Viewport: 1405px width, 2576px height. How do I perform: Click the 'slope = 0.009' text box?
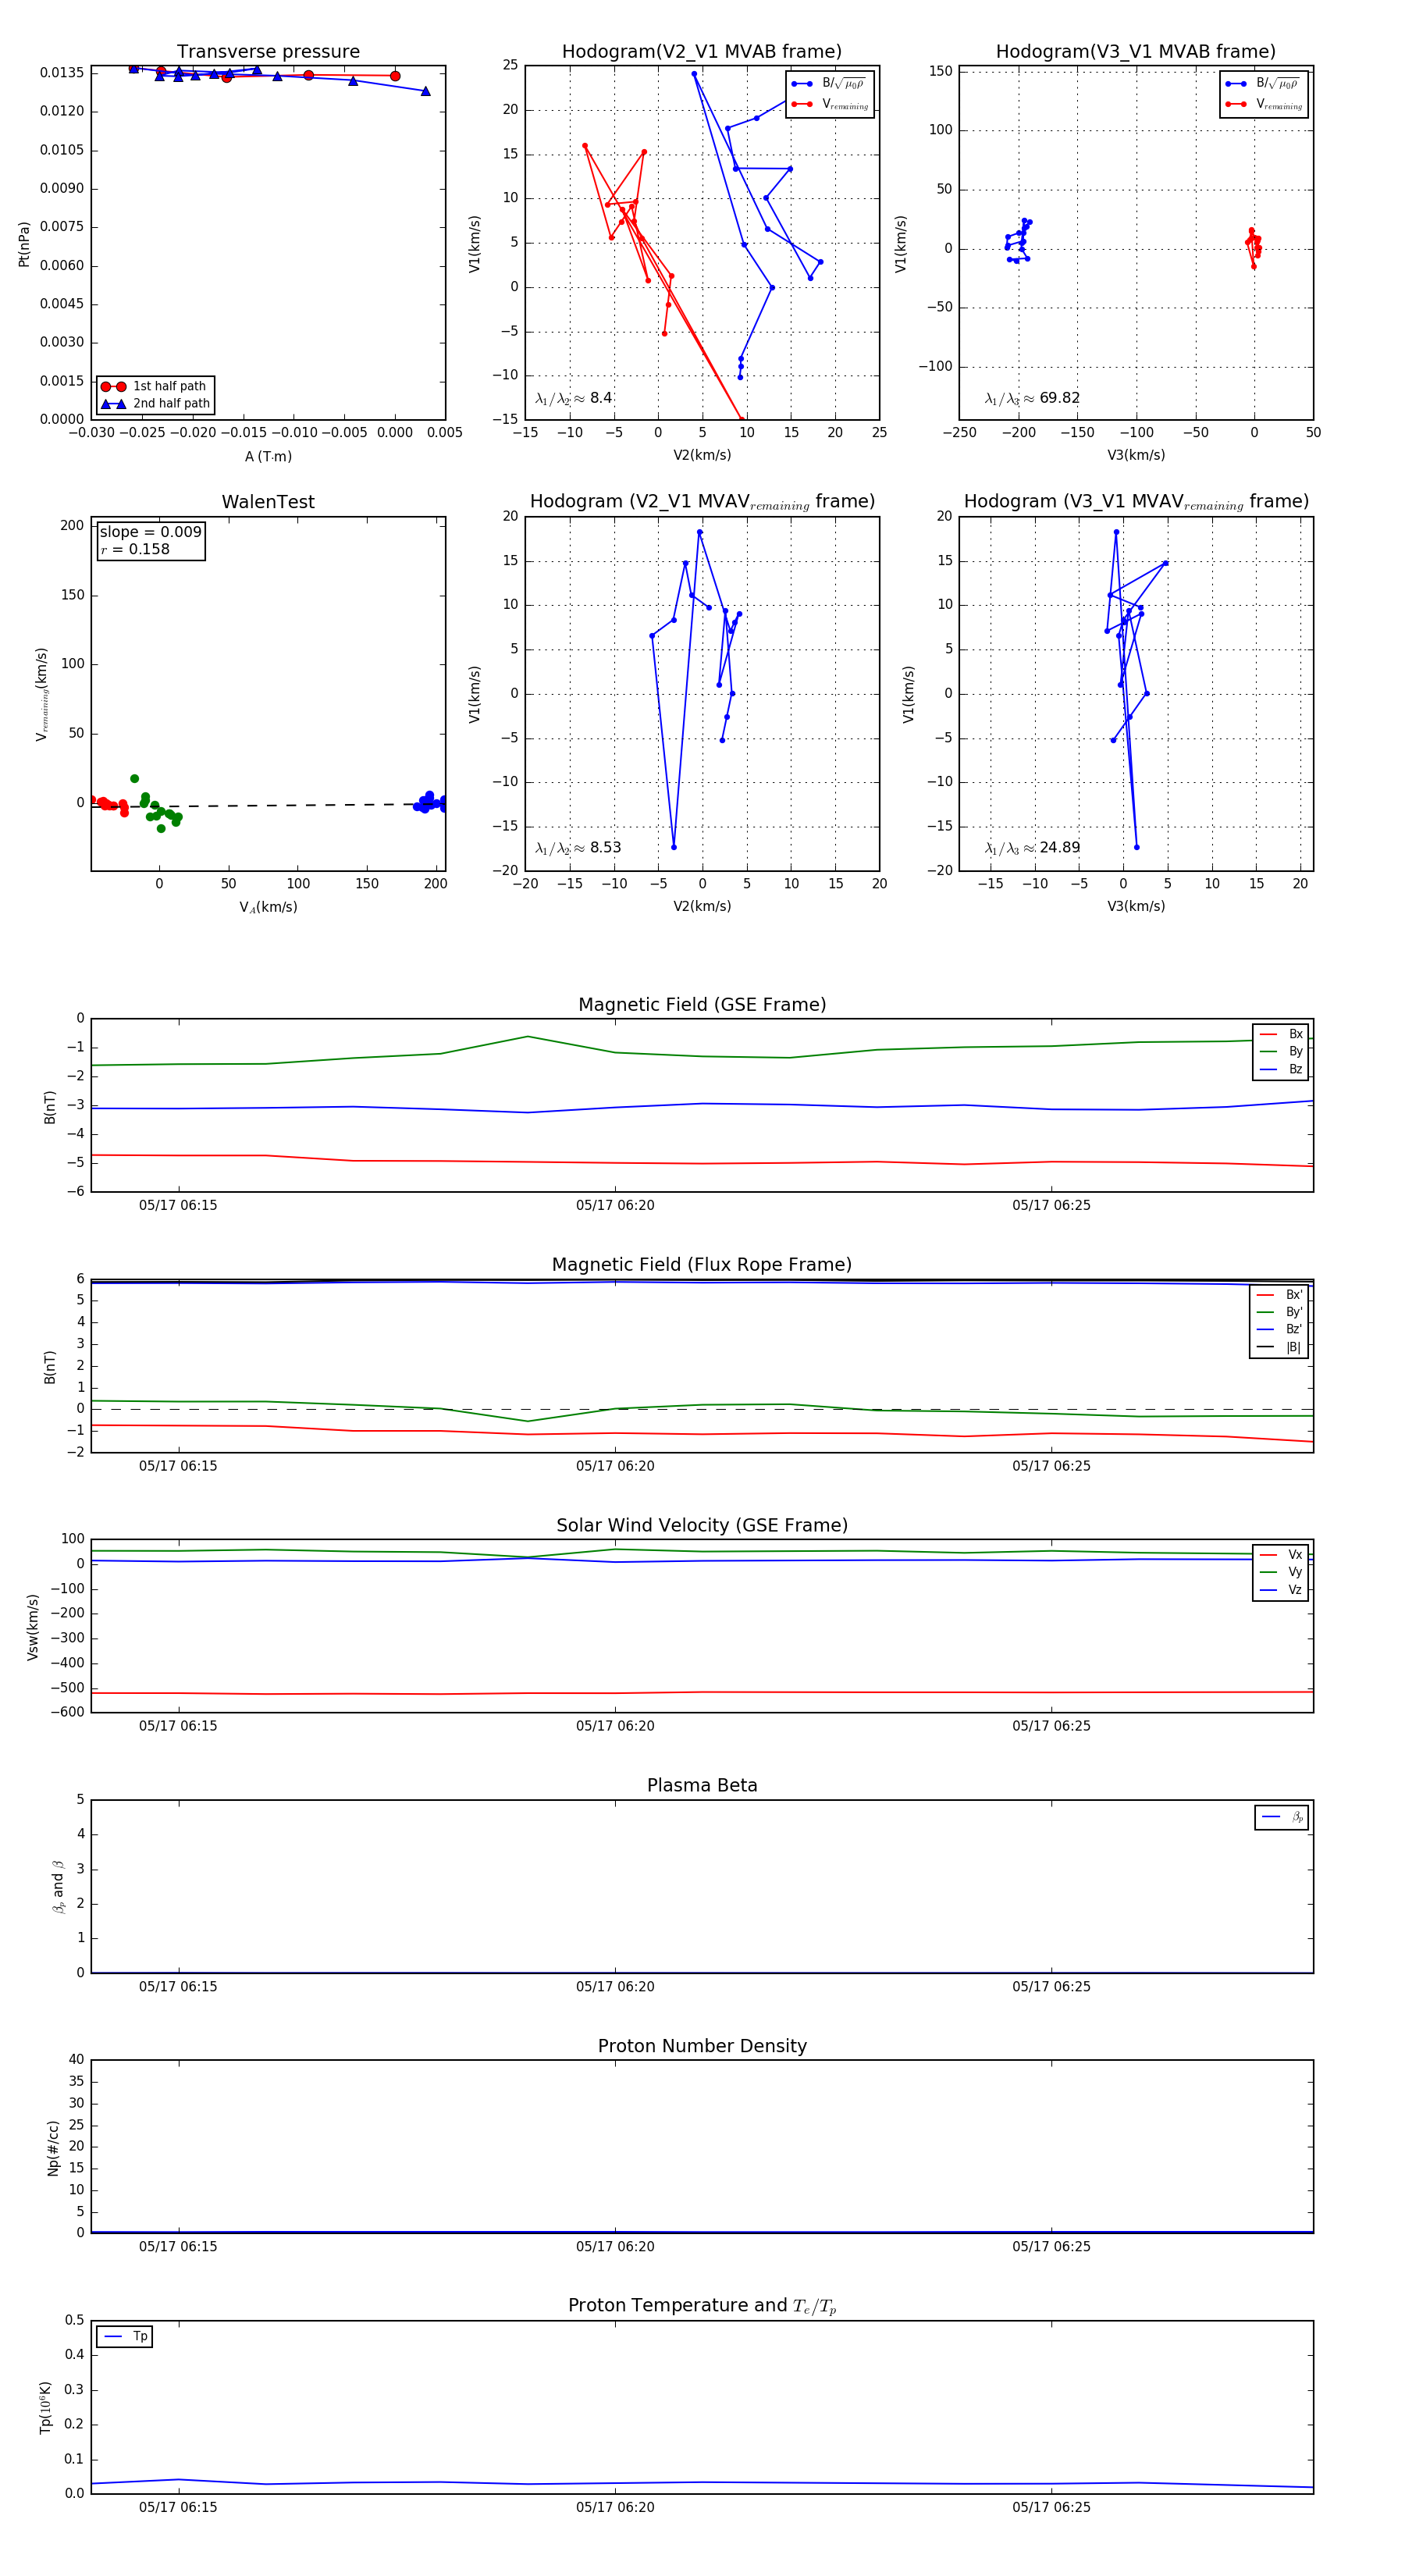[x=151, y=532]
